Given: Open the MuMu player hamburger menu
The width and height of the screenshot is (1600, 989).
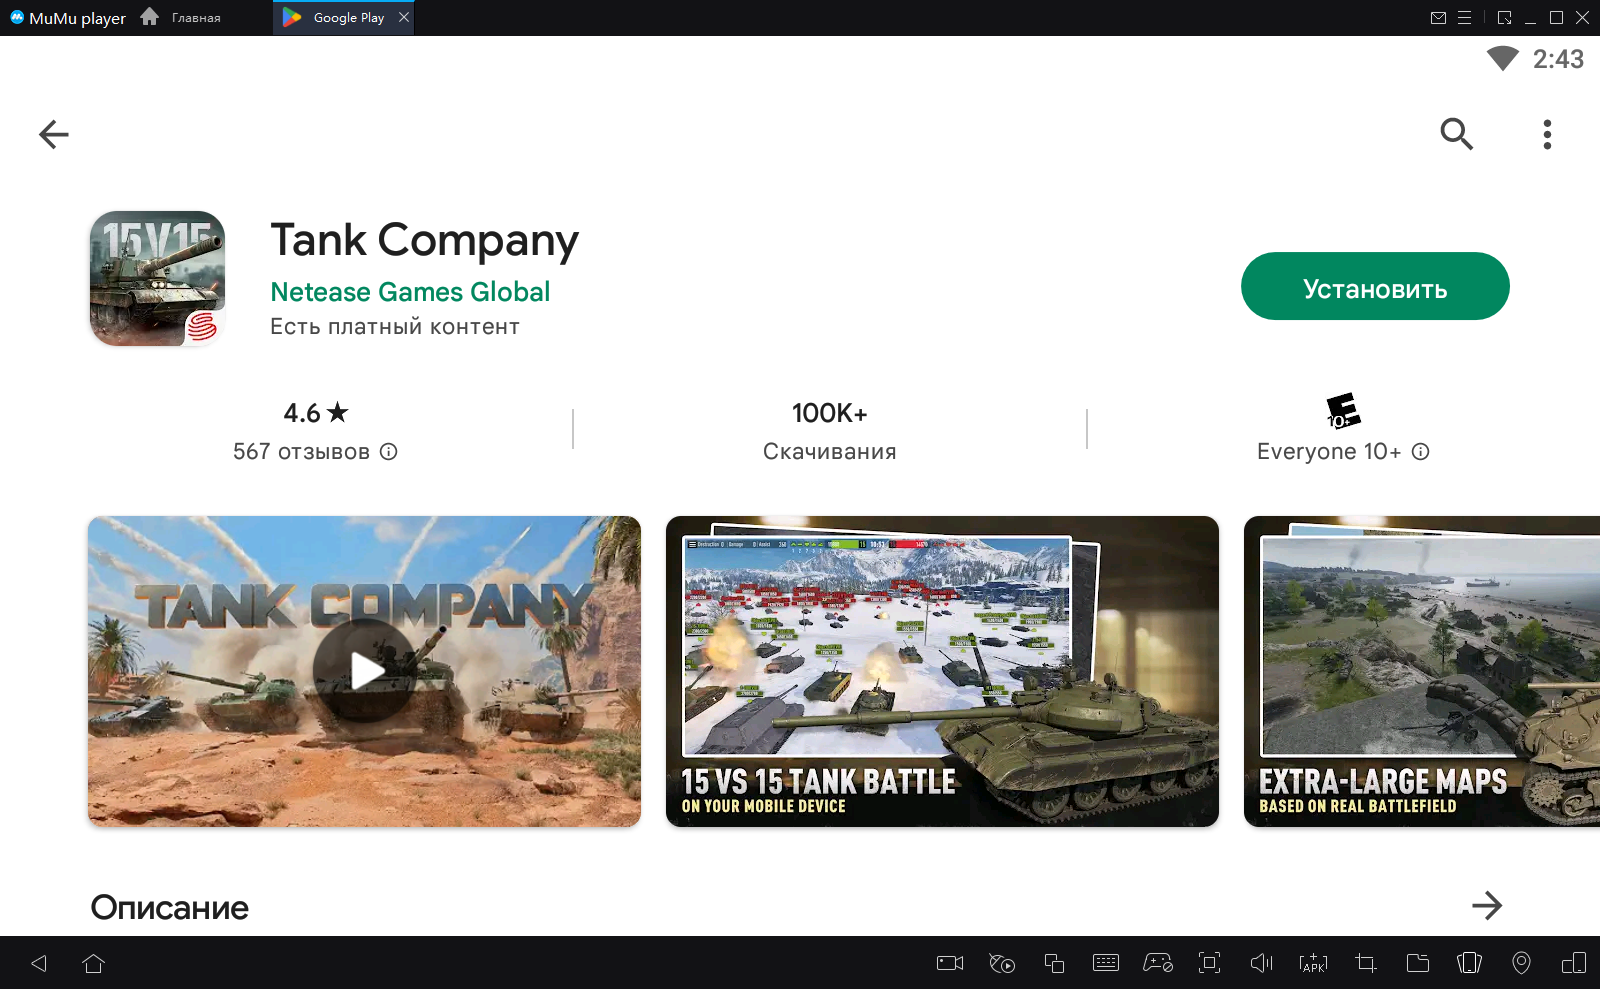Looking at the screenshot, I should click(x=1464, y=18).
